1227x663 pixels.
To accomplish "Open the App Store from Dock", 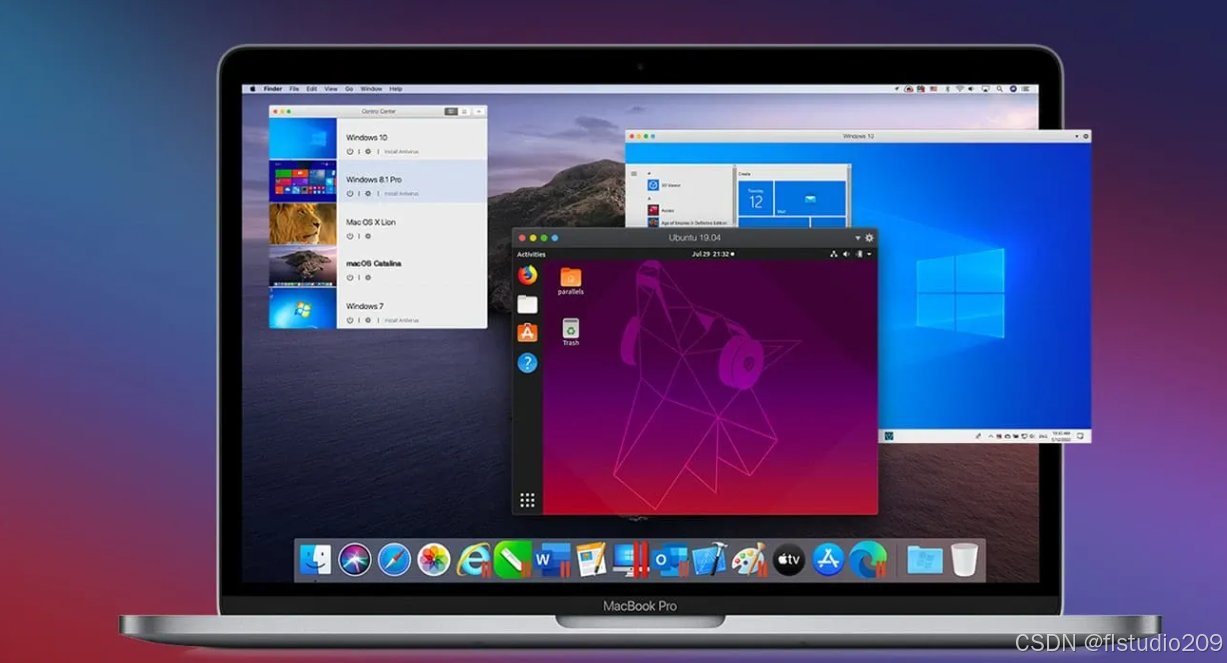I will coord(828,560).
